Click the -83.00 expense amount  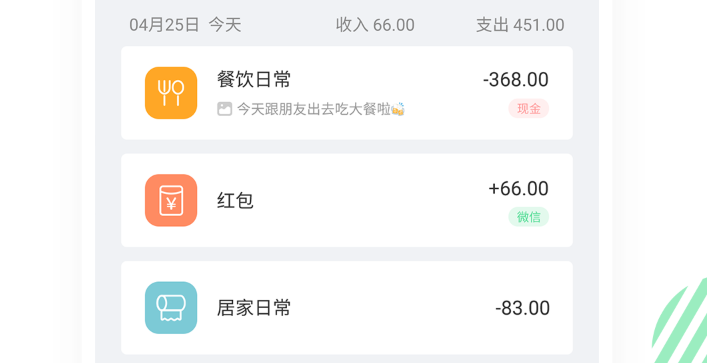522,308
